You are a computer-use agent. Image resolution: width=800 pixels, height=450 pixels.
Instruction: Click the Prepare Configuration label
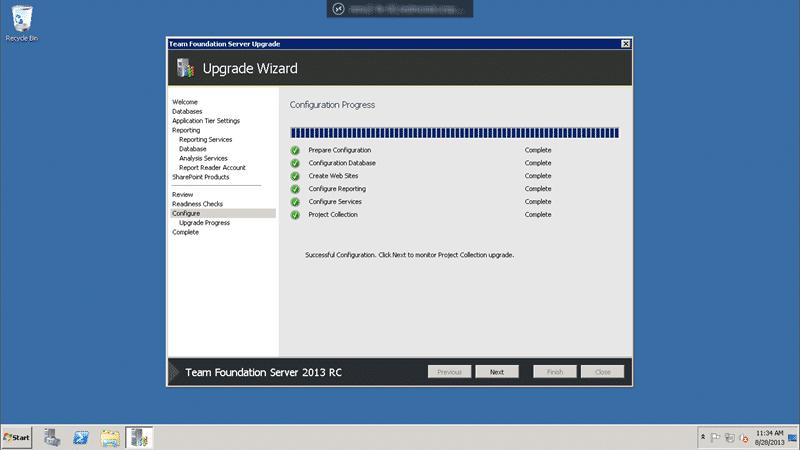pyautogui.click(x=340, y=150)
